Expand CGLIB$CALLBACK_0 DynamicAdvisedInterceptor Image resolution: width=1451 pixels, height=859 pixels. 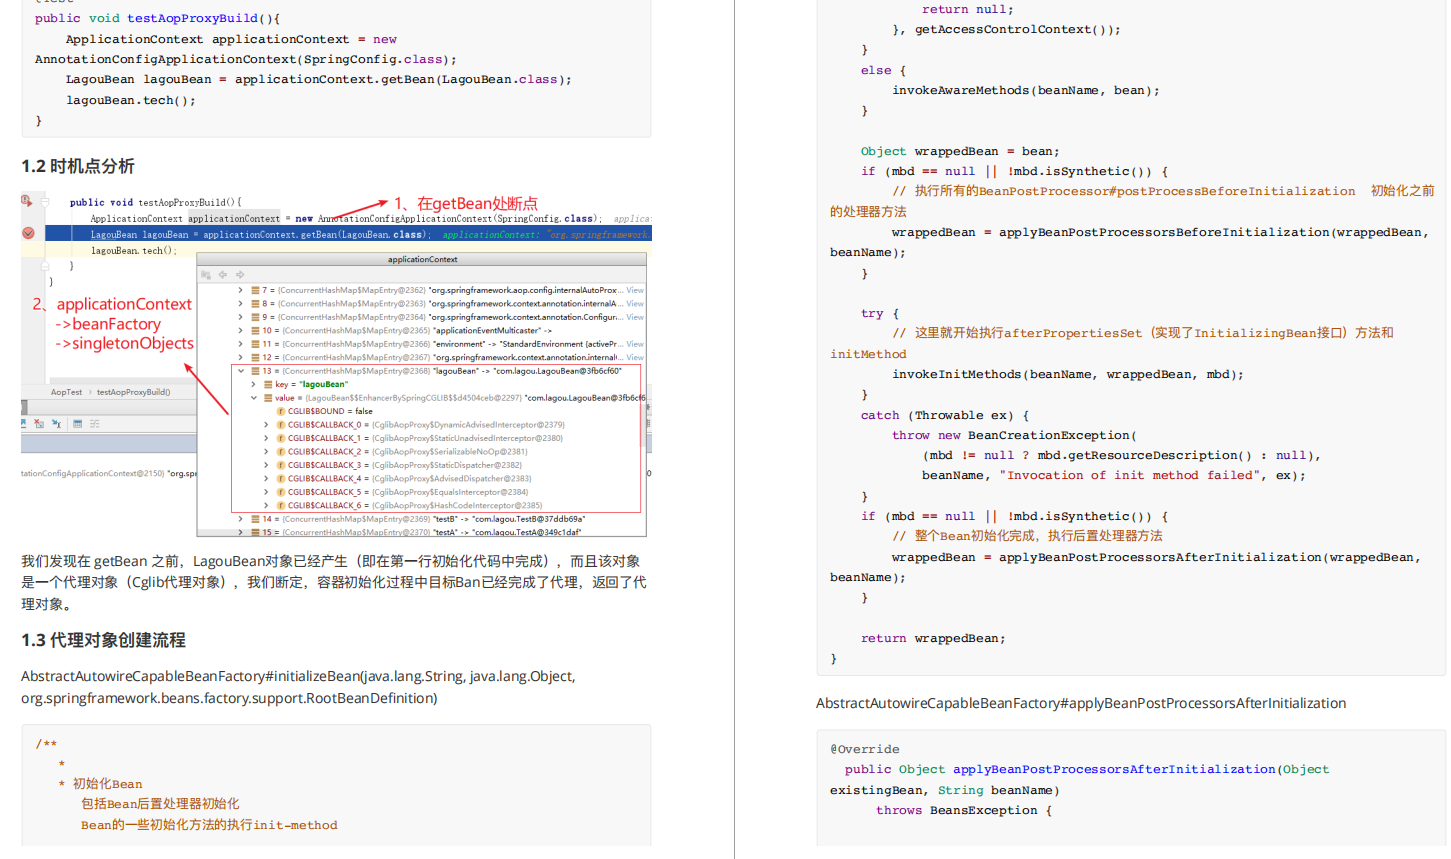(x=266, y=425)
